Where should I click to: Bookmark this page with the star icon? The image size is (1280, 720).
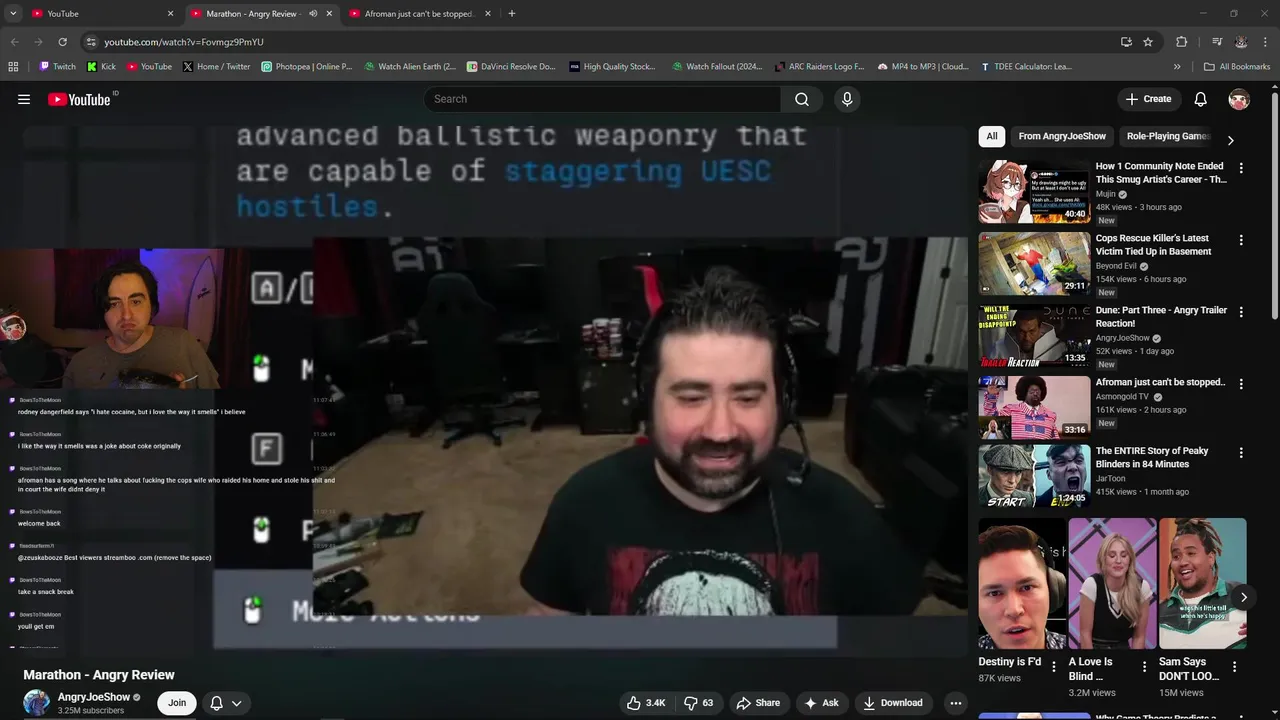(x=1148, y=42)
